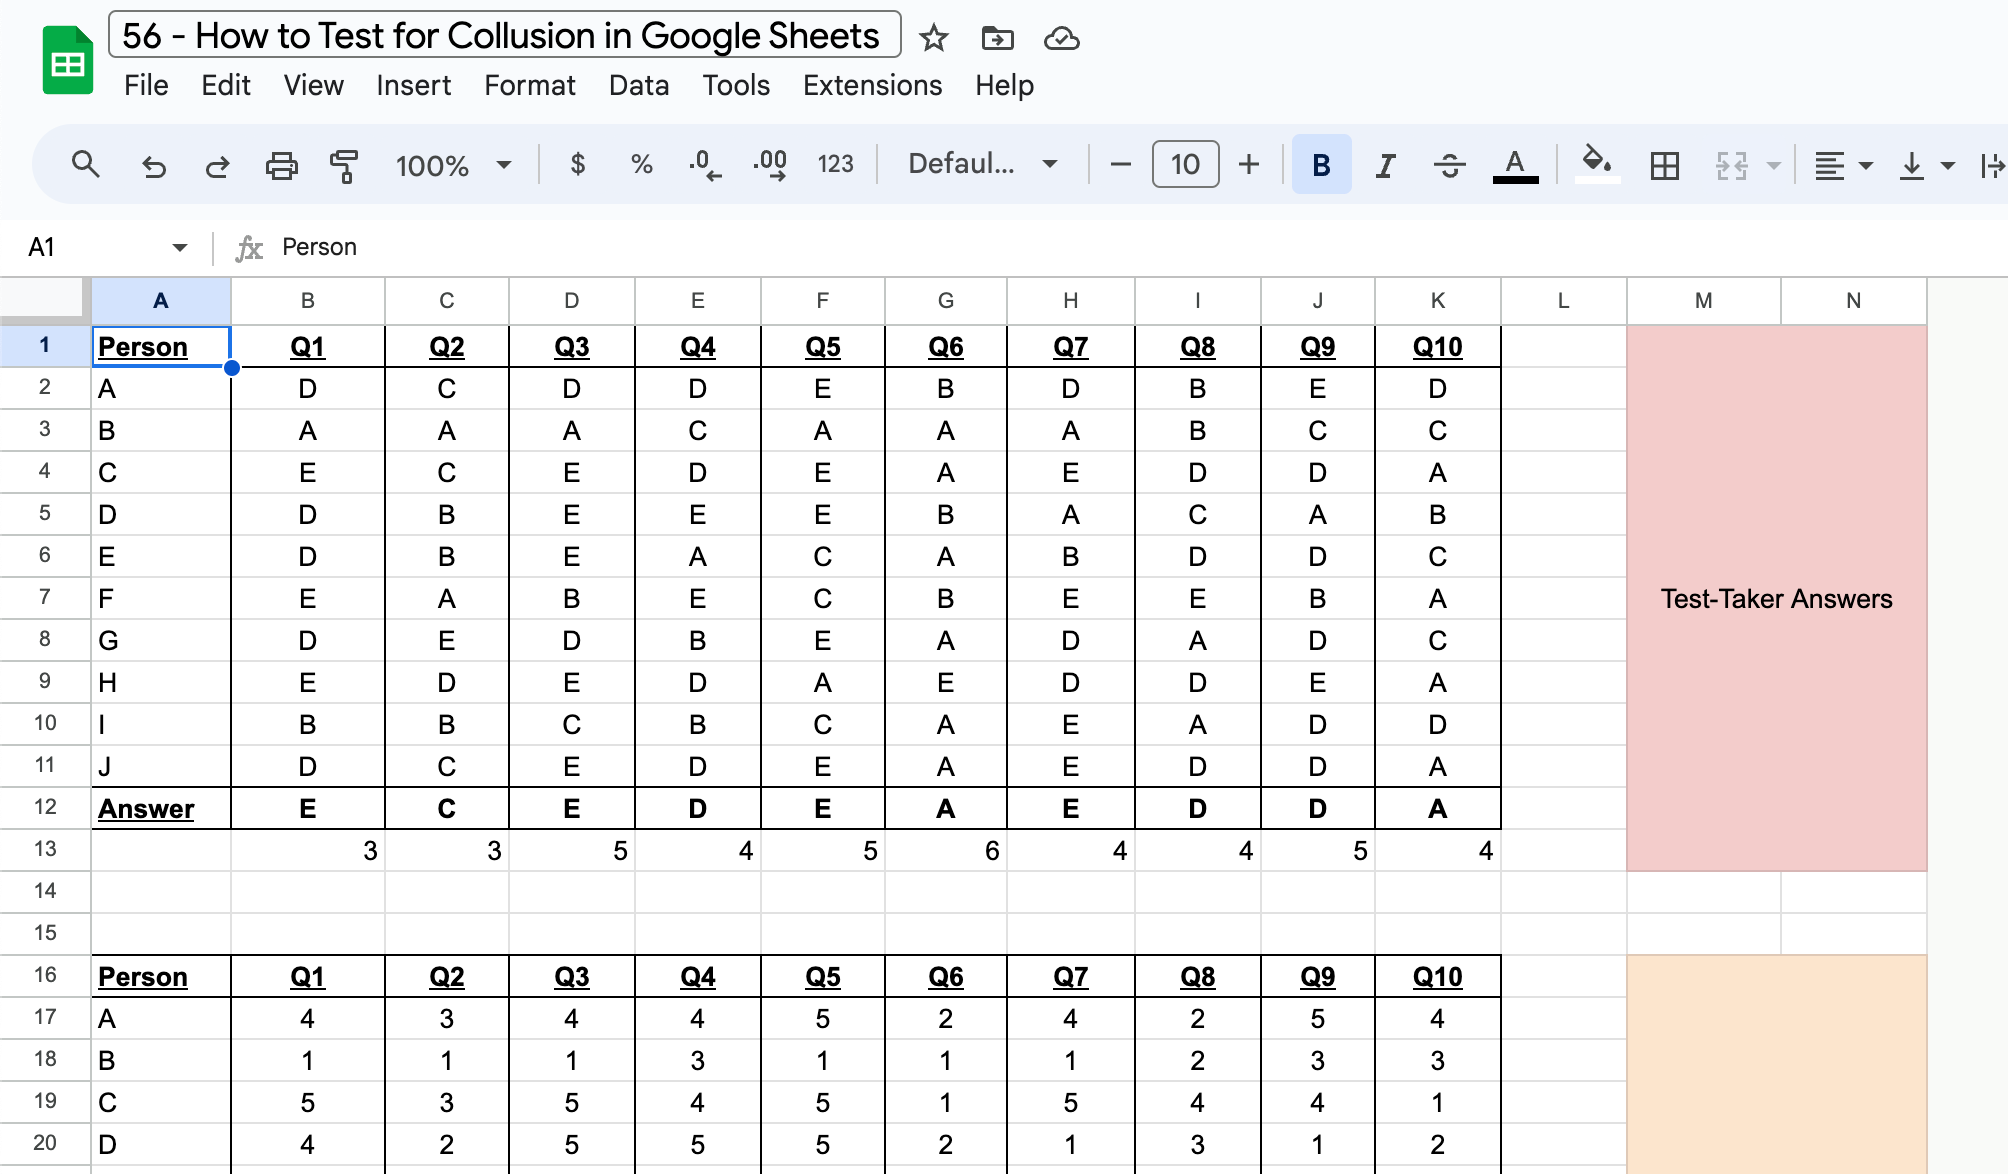Image resolution: width=2008 pixels, height=1174 pixels.
Task: Click the document title field
Action: pyautogui.click(x=504, y=36)
